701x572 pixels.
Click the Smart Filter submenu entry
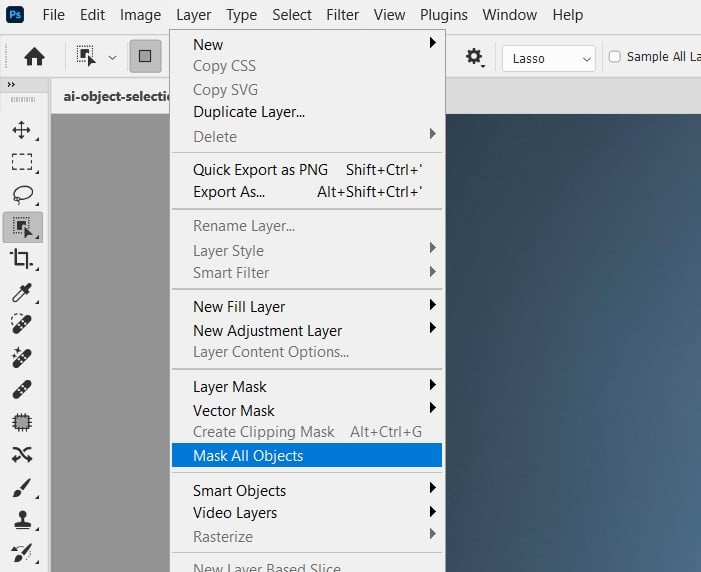[x=307, y=272]
